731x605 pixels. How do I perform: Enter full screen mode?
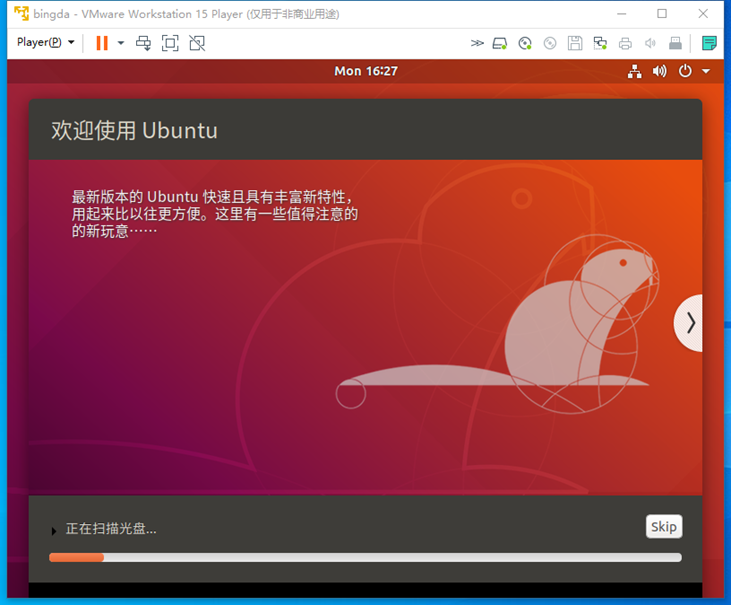pos(170,43)
